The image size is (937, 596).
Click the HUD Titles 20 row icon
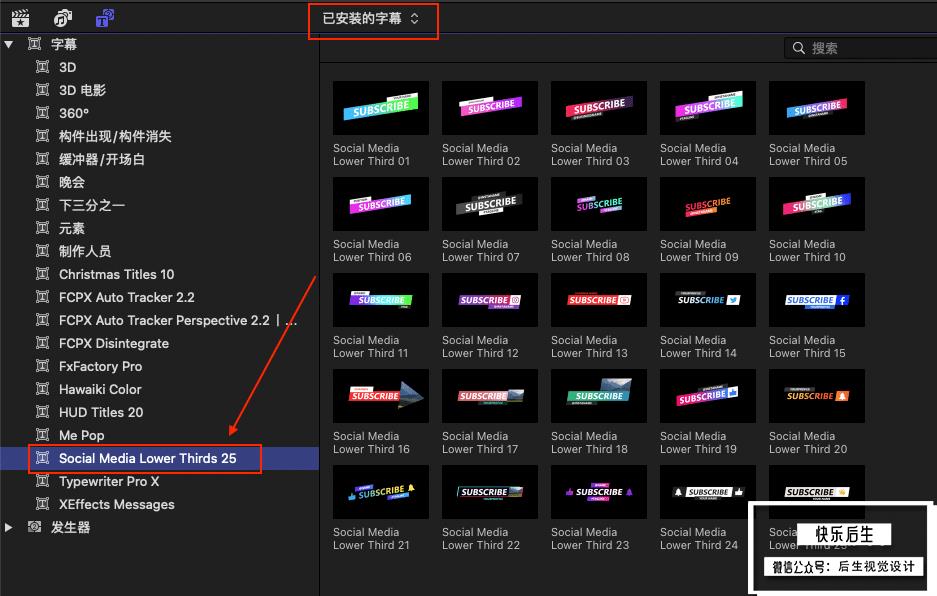pyautogui.click(x=42, y=412)
